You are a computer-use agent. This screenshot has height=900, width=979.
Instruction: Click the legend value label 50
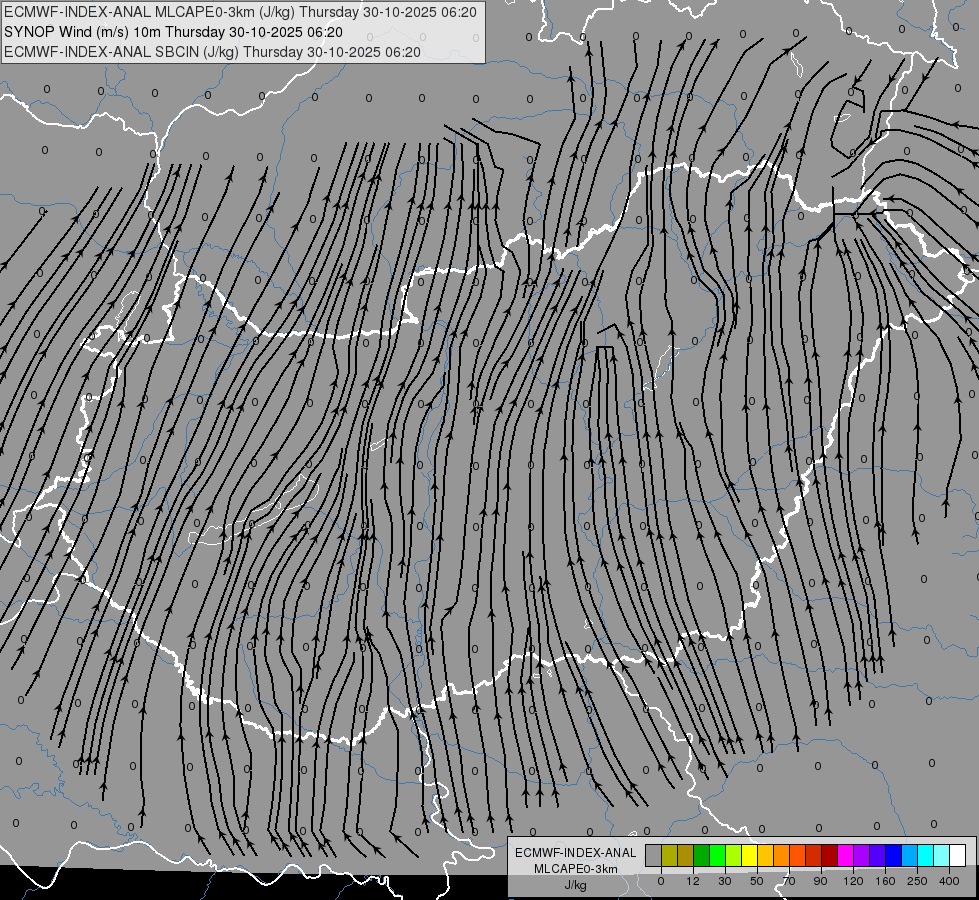coord(757,881)
